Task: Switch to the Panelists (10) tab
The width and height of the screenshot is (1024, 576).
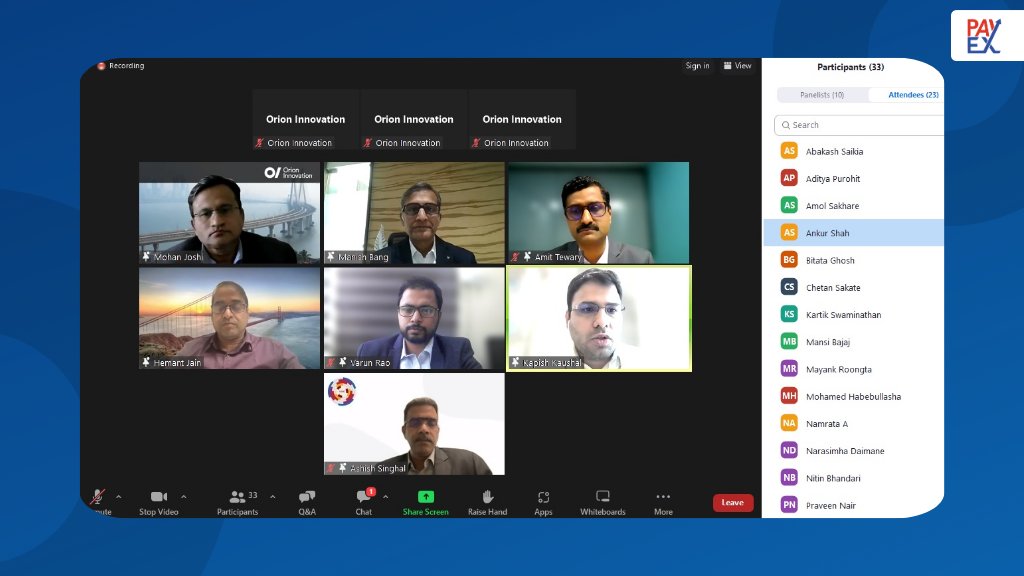Action: click(x=822, y=95)
